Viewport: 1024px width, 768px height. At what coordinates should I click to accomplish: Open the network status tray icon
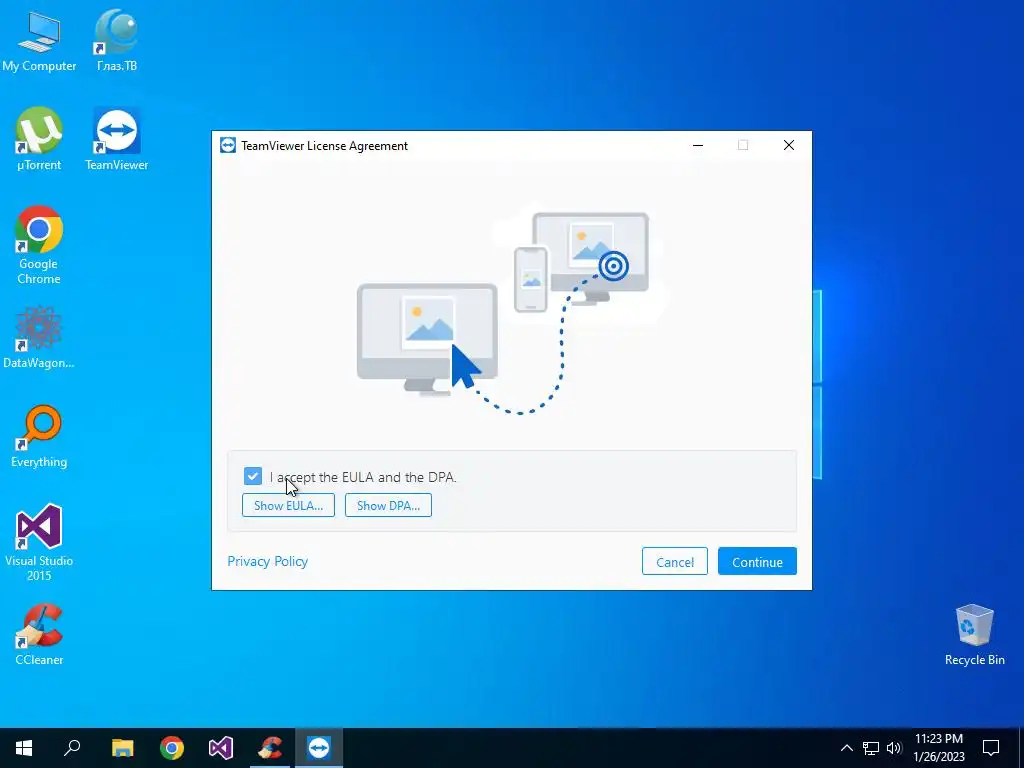click(x=871, y=748)
